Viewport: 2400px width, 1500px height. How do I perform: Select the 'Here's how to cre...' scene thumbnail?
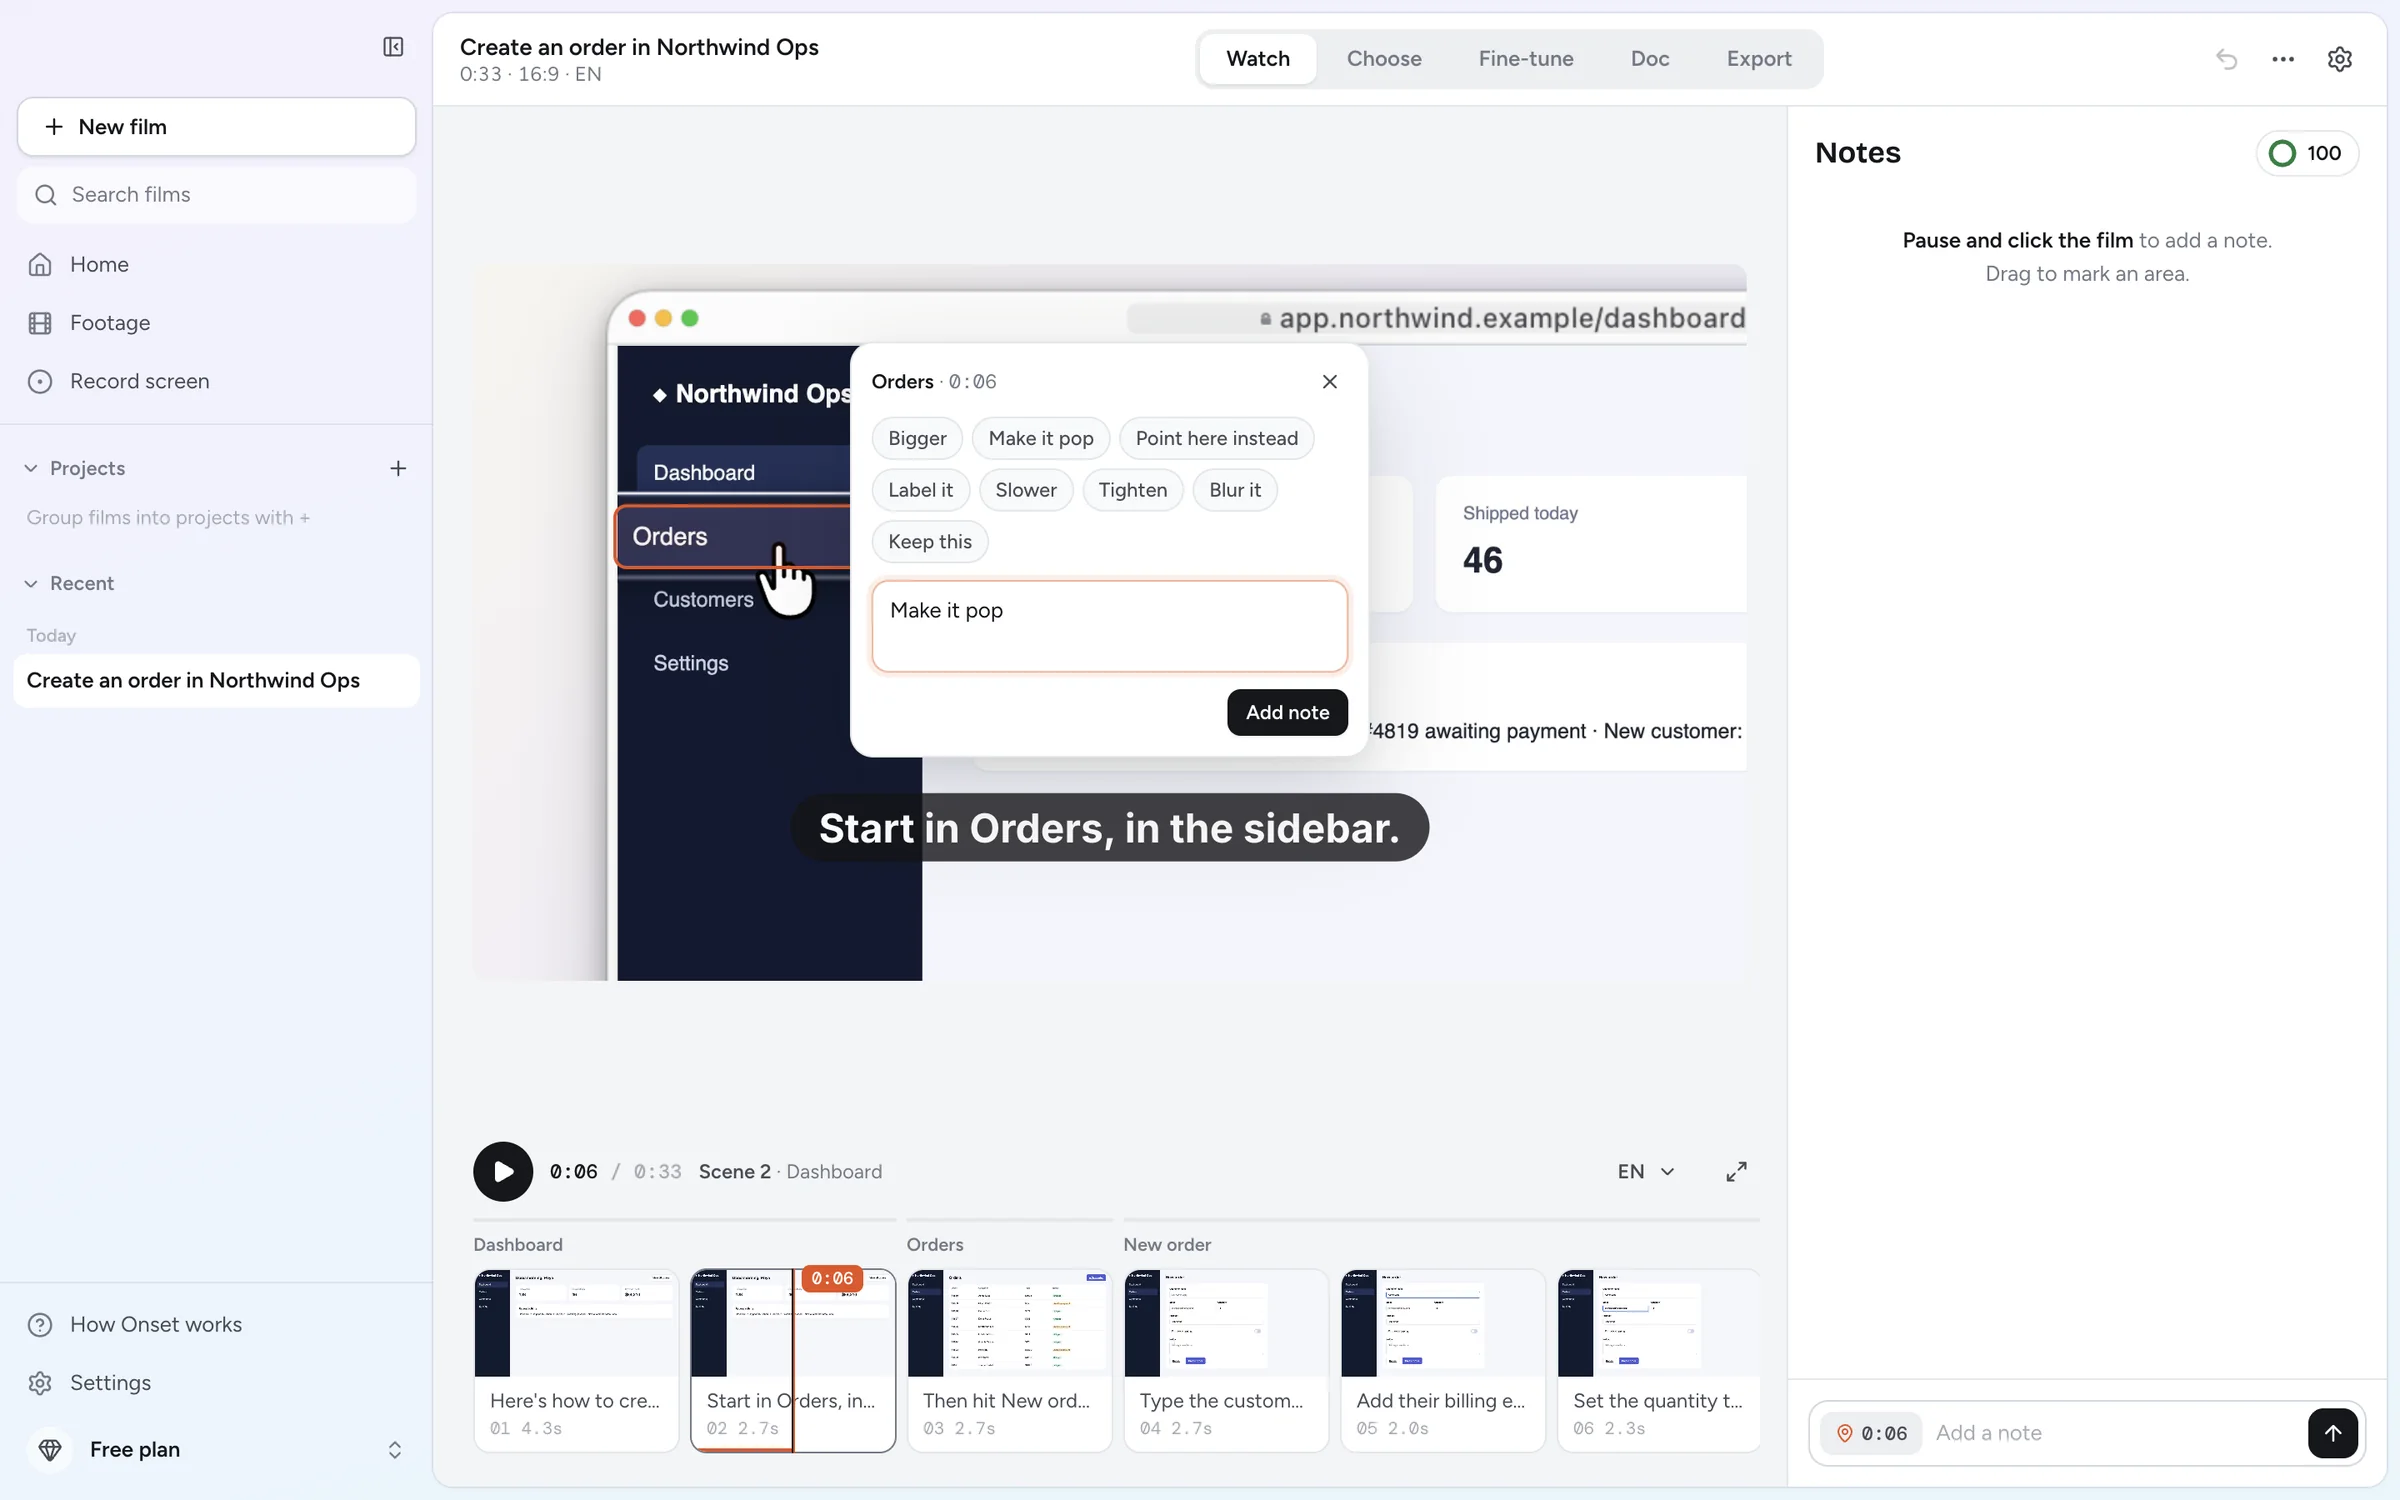tap(576, 1361)
